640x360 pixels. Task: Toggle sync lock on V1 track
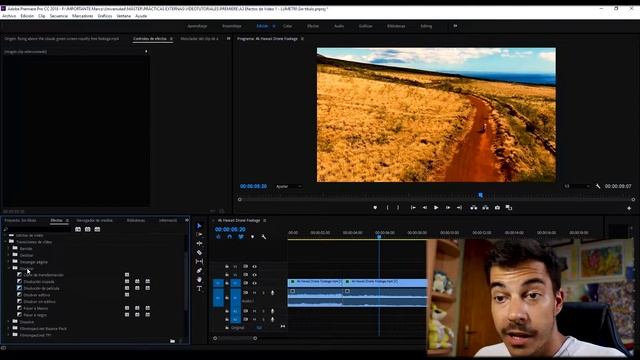tap(245, 283)
